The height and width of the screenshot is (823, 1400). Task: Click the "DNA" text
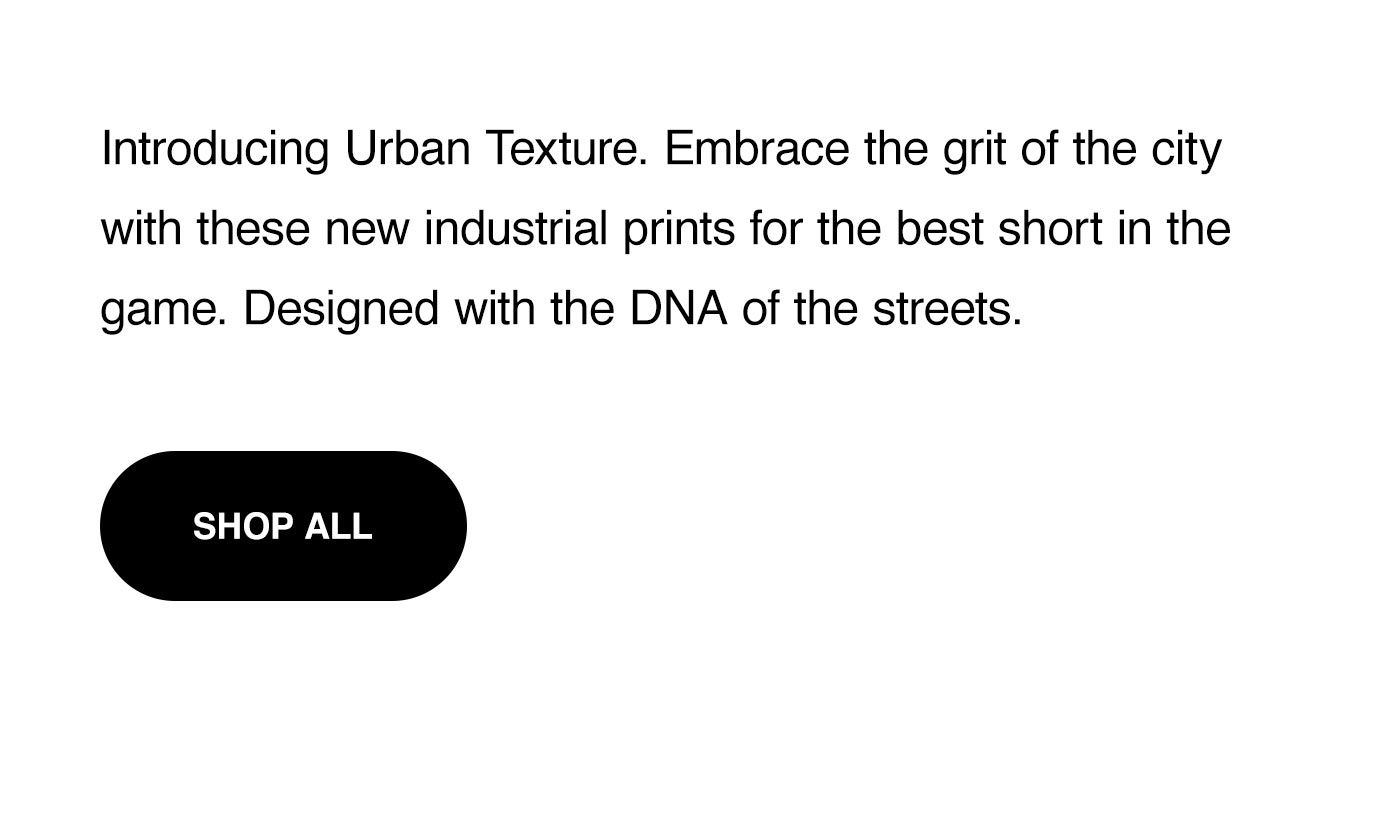[678, 309]
